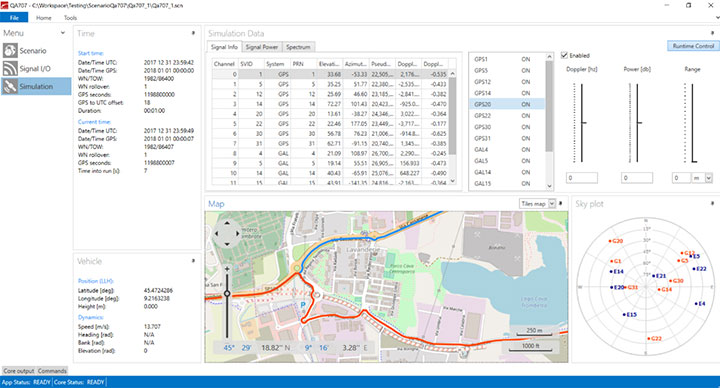This screenshot has width=720, height=388.
Task: Click the parking P marker on map
Action: [x=303, y=305]
